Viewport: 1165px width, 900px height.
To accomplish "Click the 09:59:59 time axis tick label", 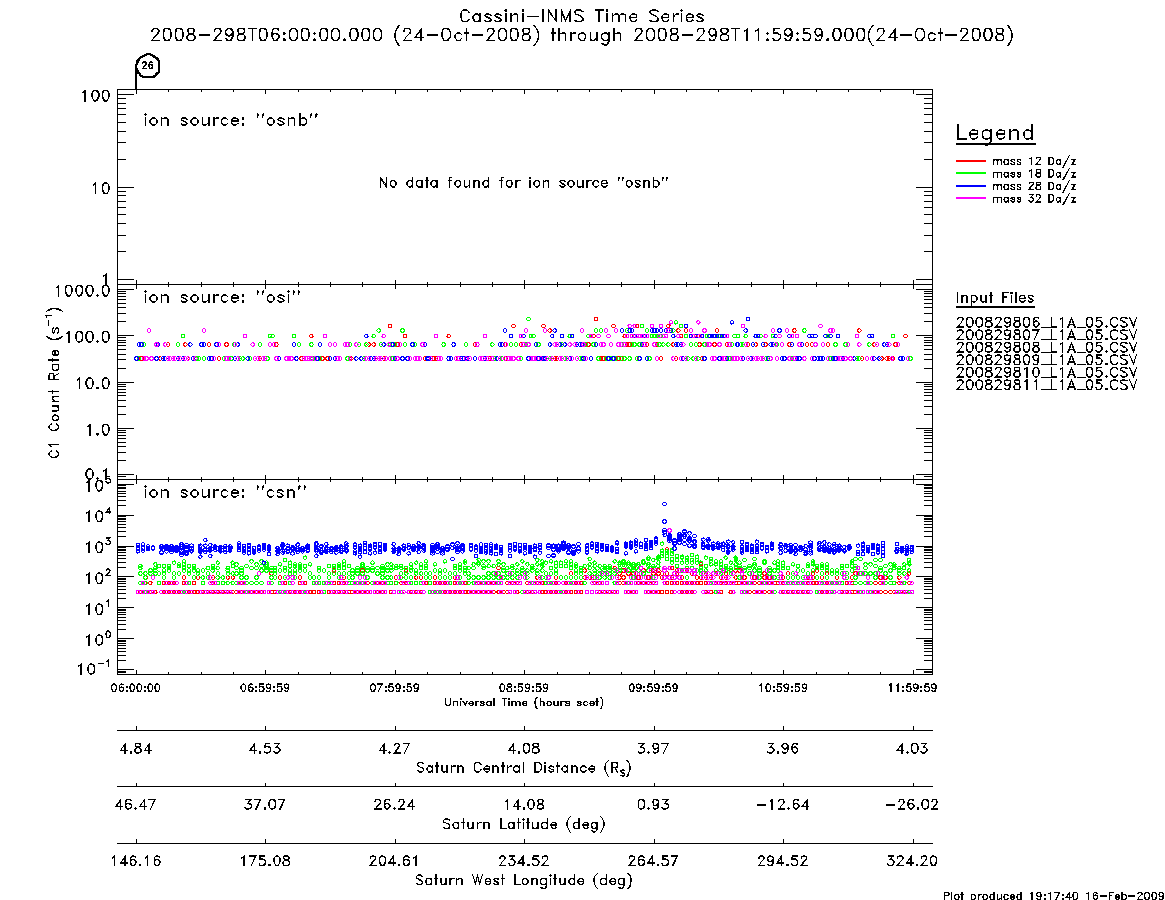I will click(653, 687).
